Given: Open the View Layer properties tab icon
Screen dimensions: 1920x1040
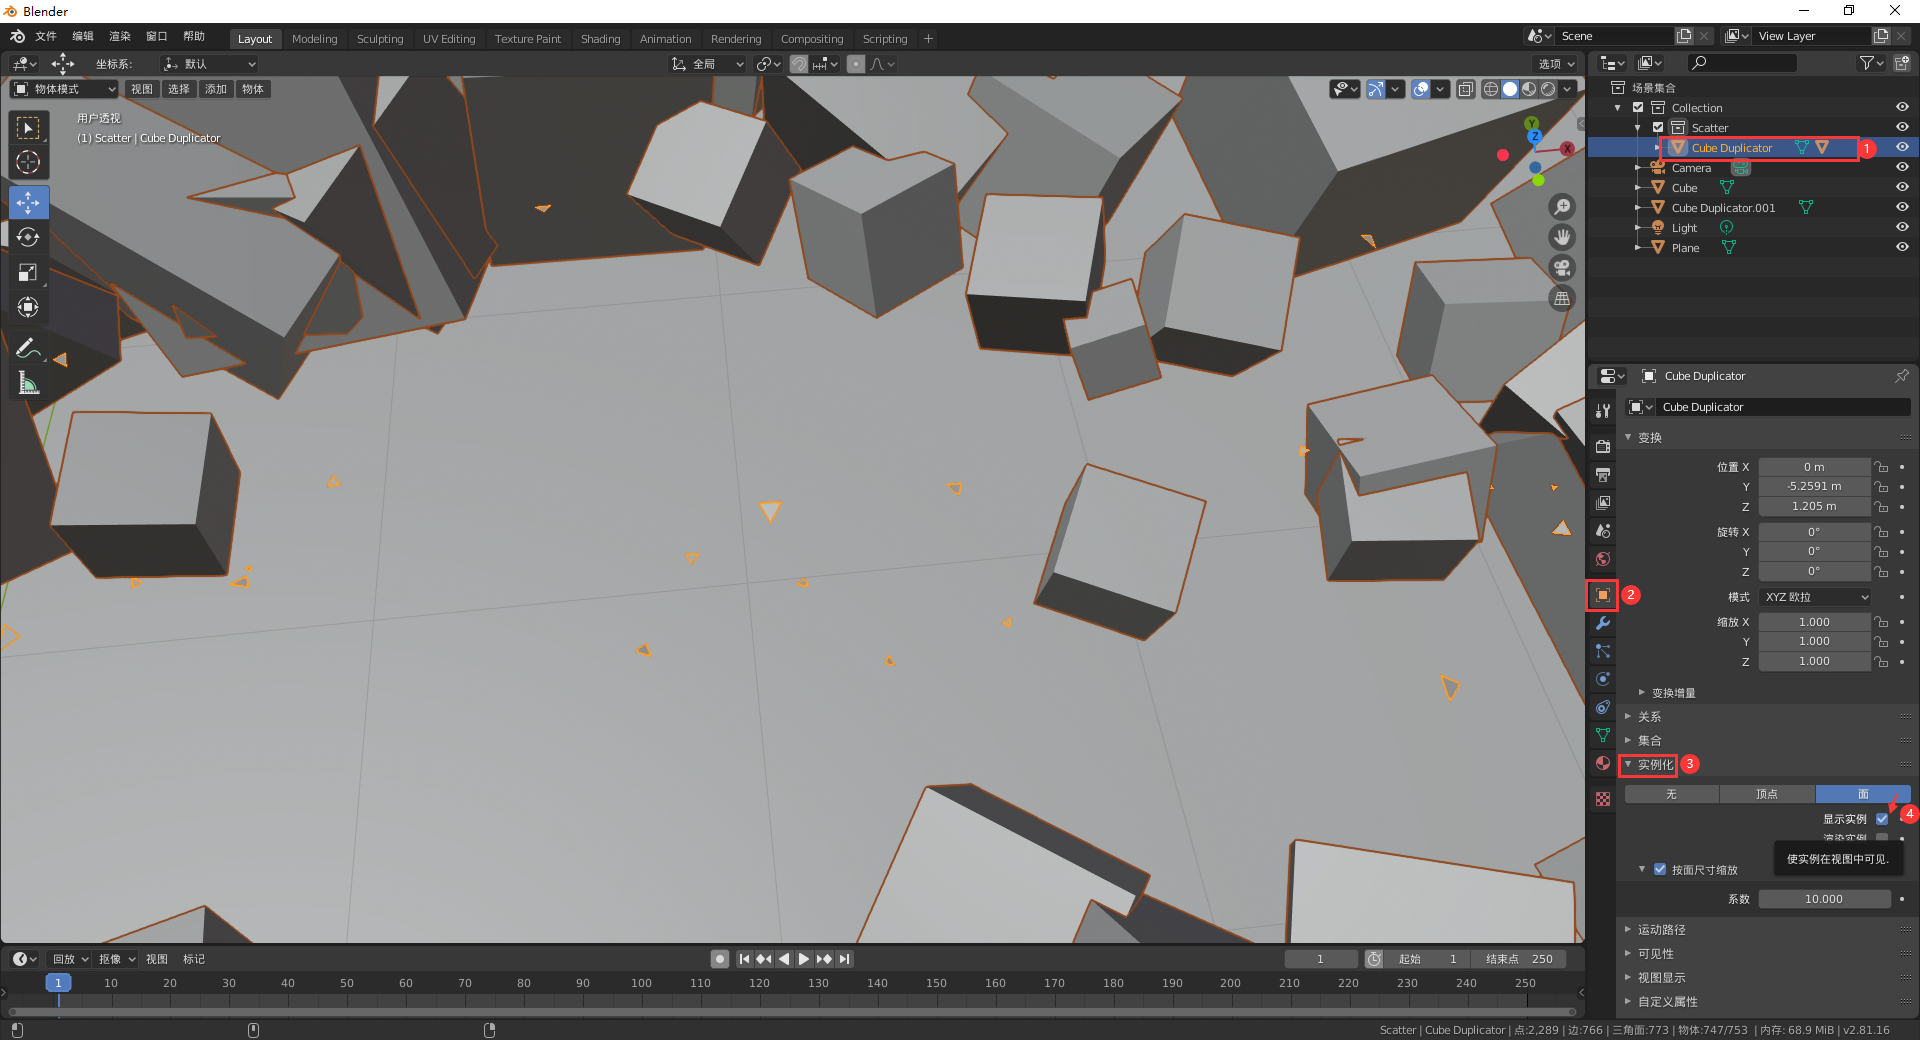Looking at the screenshot, I should point(1603,502).
